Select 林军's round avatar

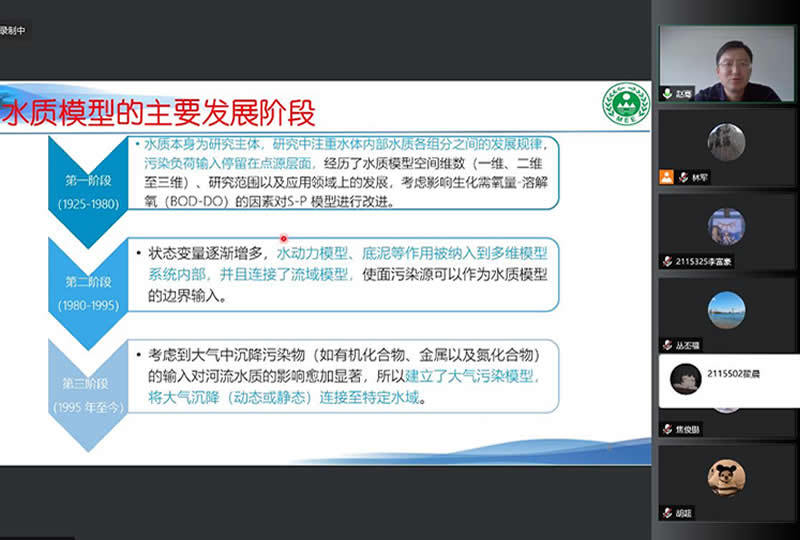pyautogui.click(x=726, y=142)
